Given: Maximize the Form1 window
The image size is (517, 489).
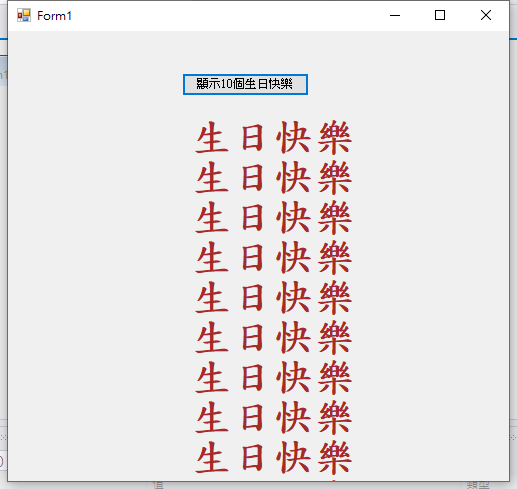Looking at the screenshot, I should 440,15.
